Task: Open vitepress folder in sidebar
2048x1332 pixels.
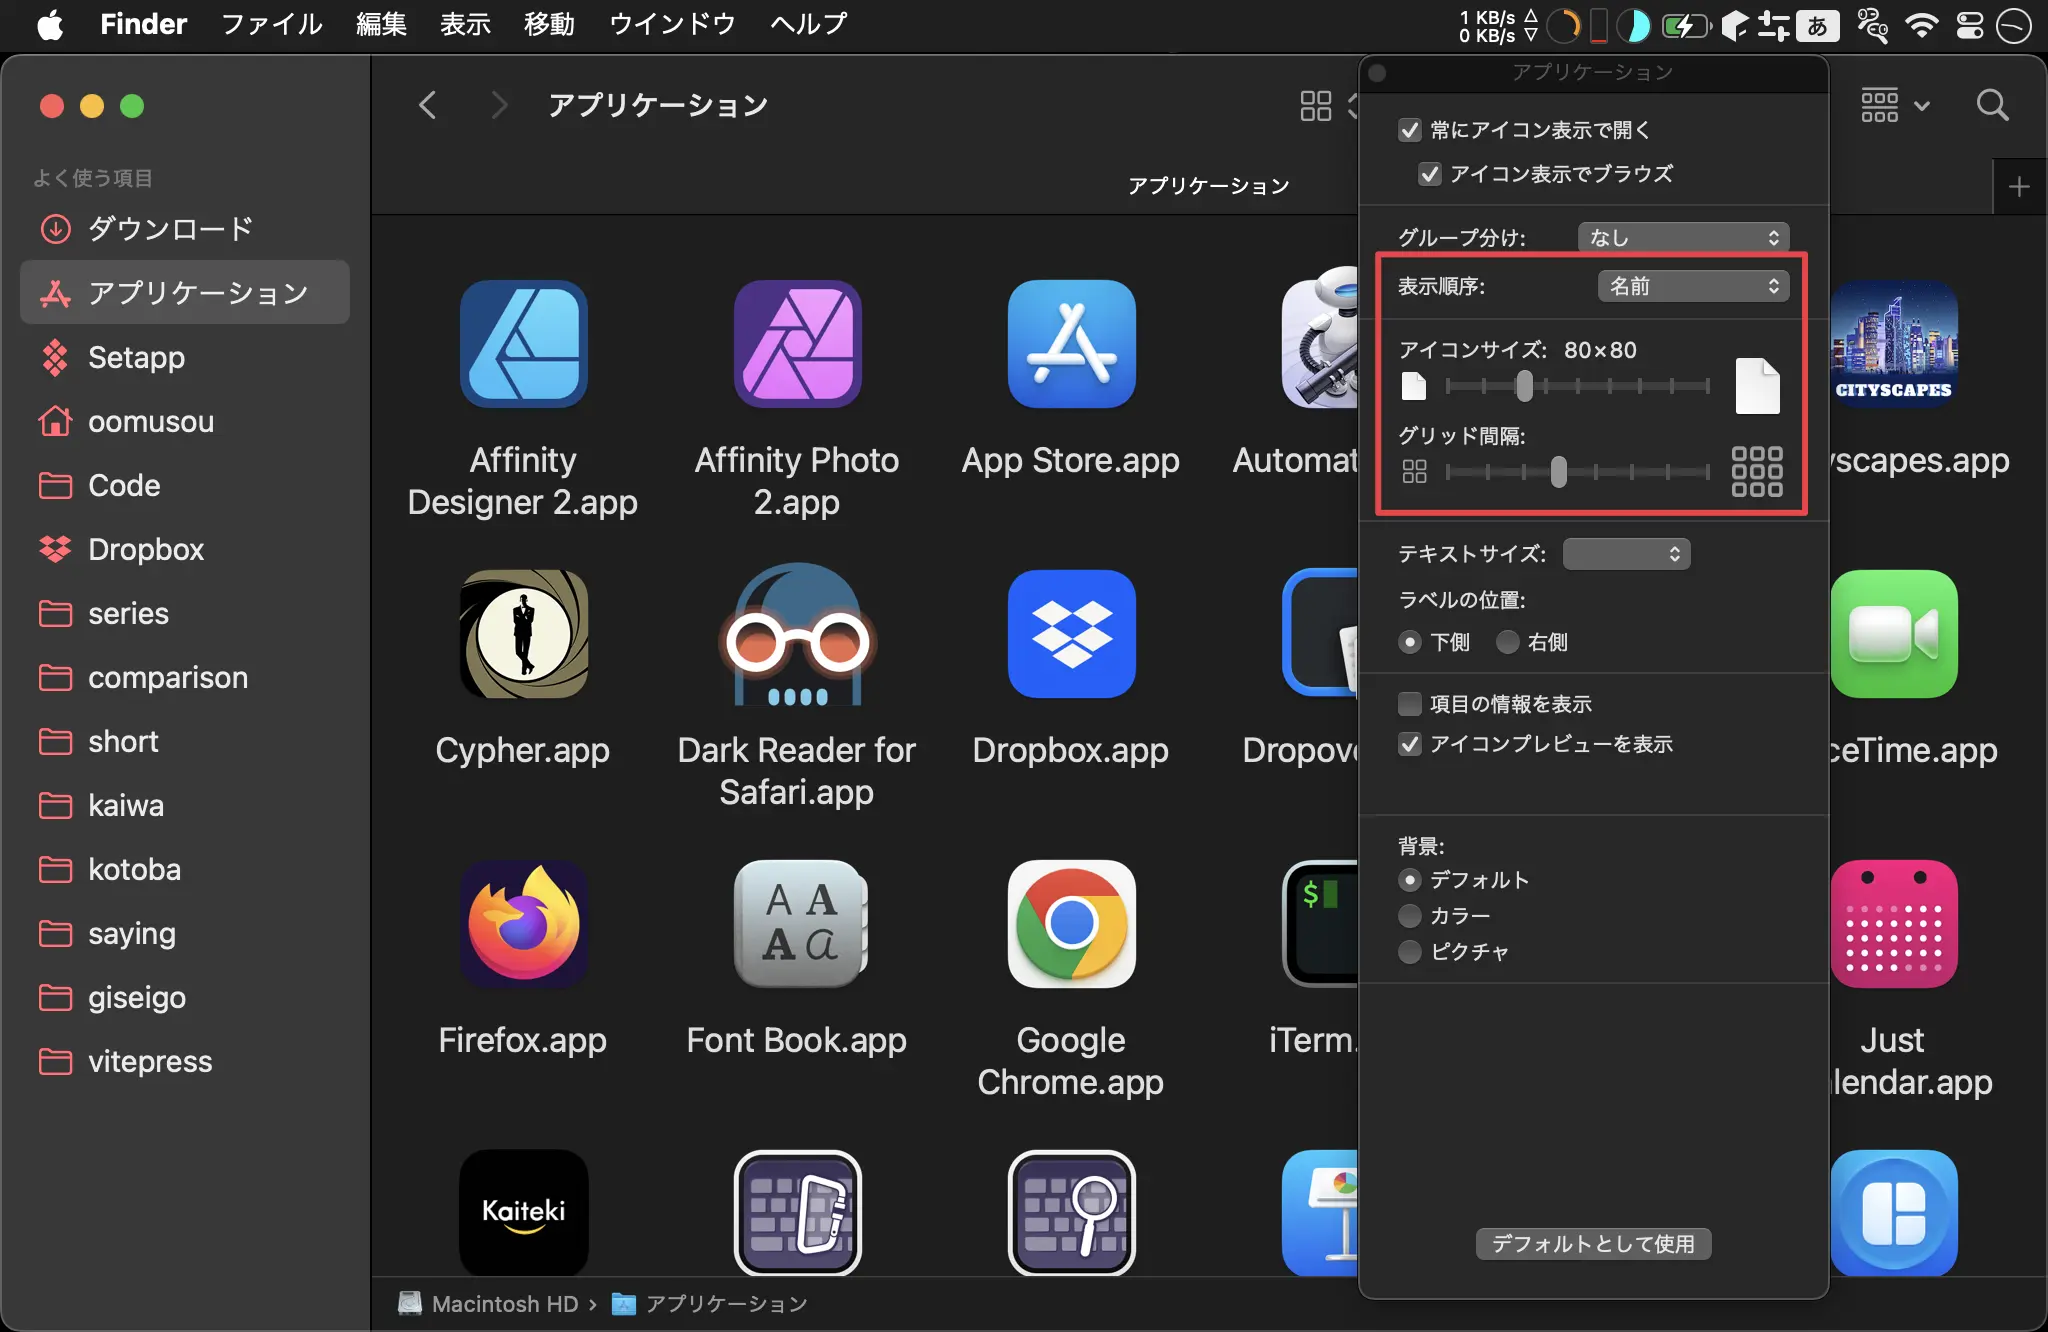Action: coord(185,1061)
